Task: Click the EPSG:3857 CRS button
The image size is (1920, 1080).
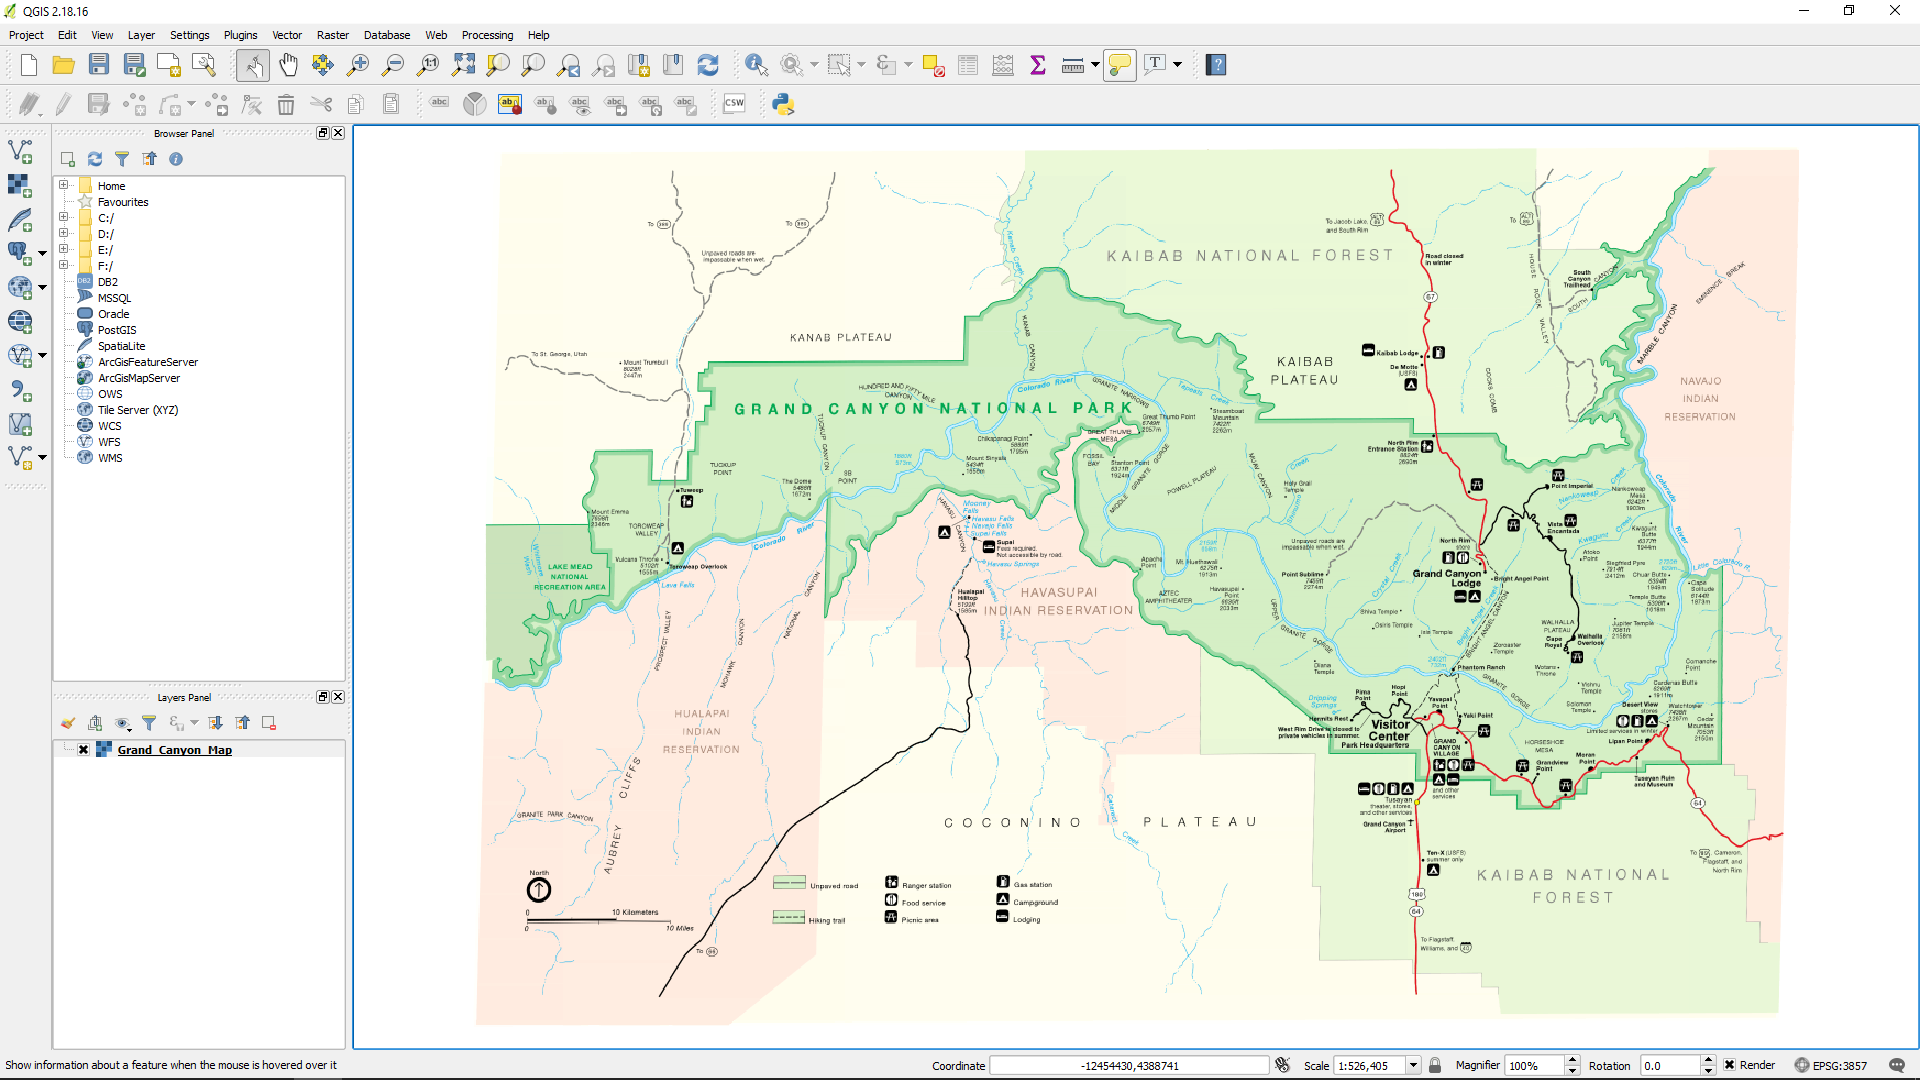Action: pyautogui.click(x=1830, y=1065)
